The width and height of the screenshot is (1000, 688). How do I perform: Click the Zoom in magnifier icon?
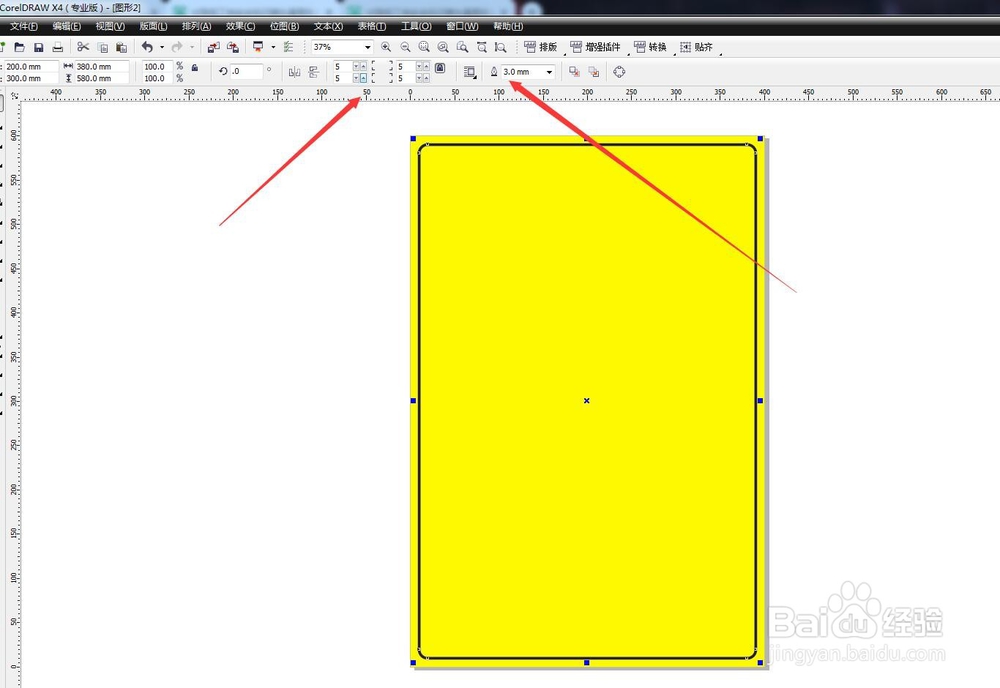(386, 47)
